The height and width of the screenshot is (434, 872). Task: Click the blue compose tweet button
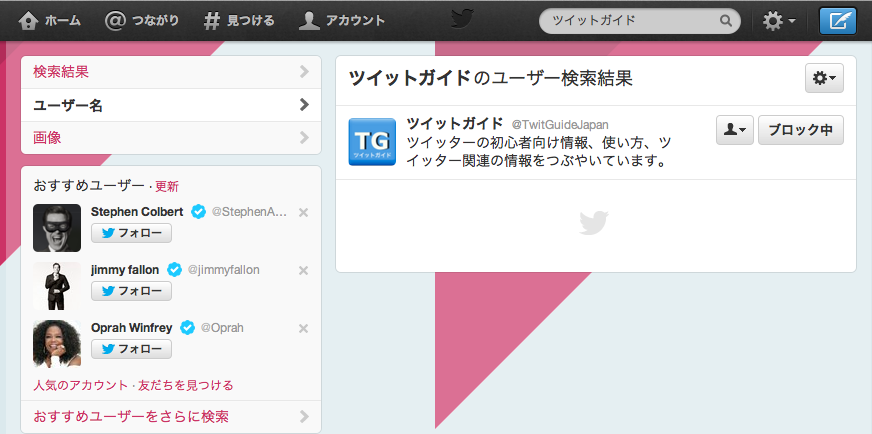click(x=838, y=21)
